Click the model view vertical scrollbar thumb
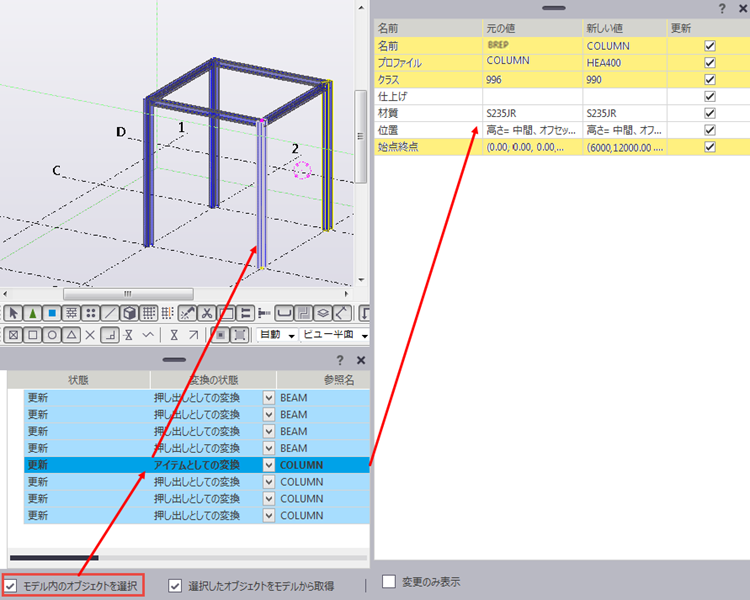Viewport: 750px width, 600px height. [x=360, y=137]
